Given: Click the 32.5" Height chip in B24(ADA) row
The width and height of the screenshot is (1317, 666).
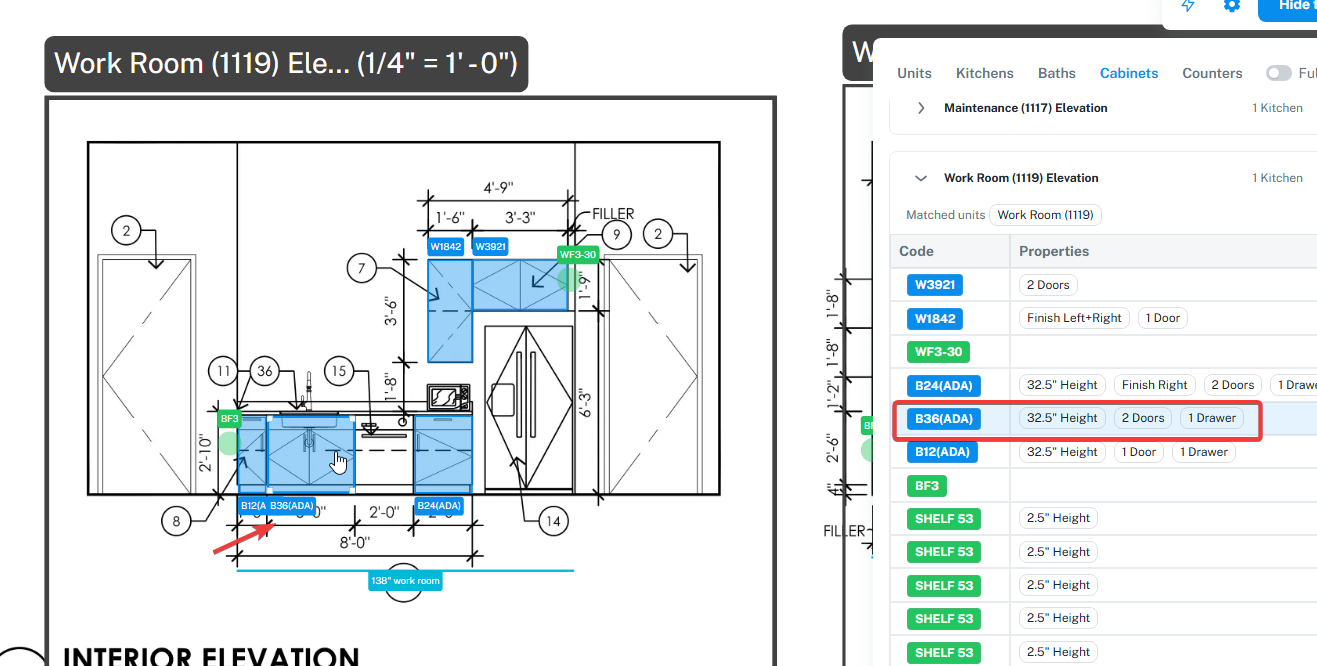Looking at the screenshot, I should [x=1062, y=385].
